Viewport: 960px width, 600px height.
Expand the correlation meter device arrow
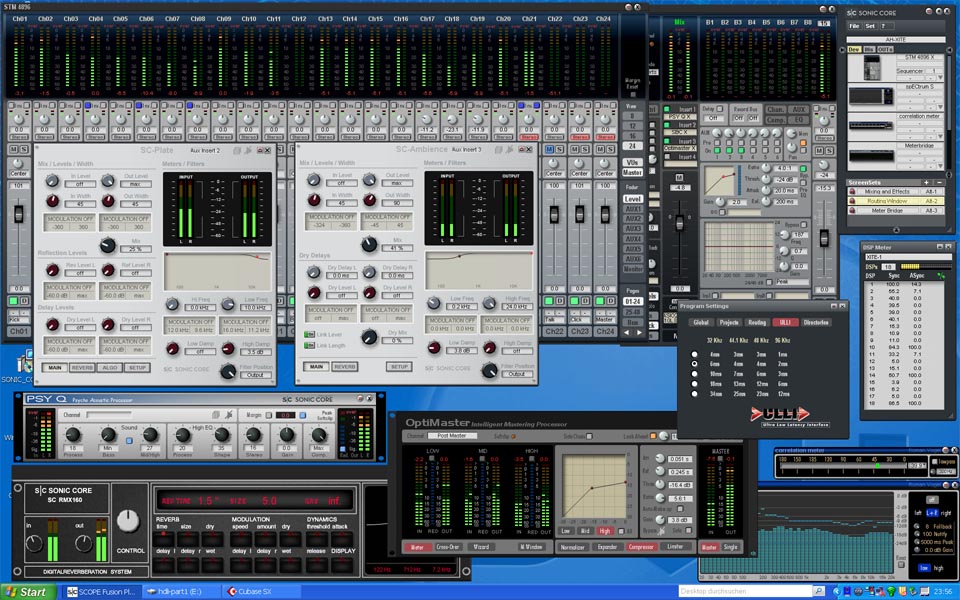pyautogui.click(x=940, y=137)
